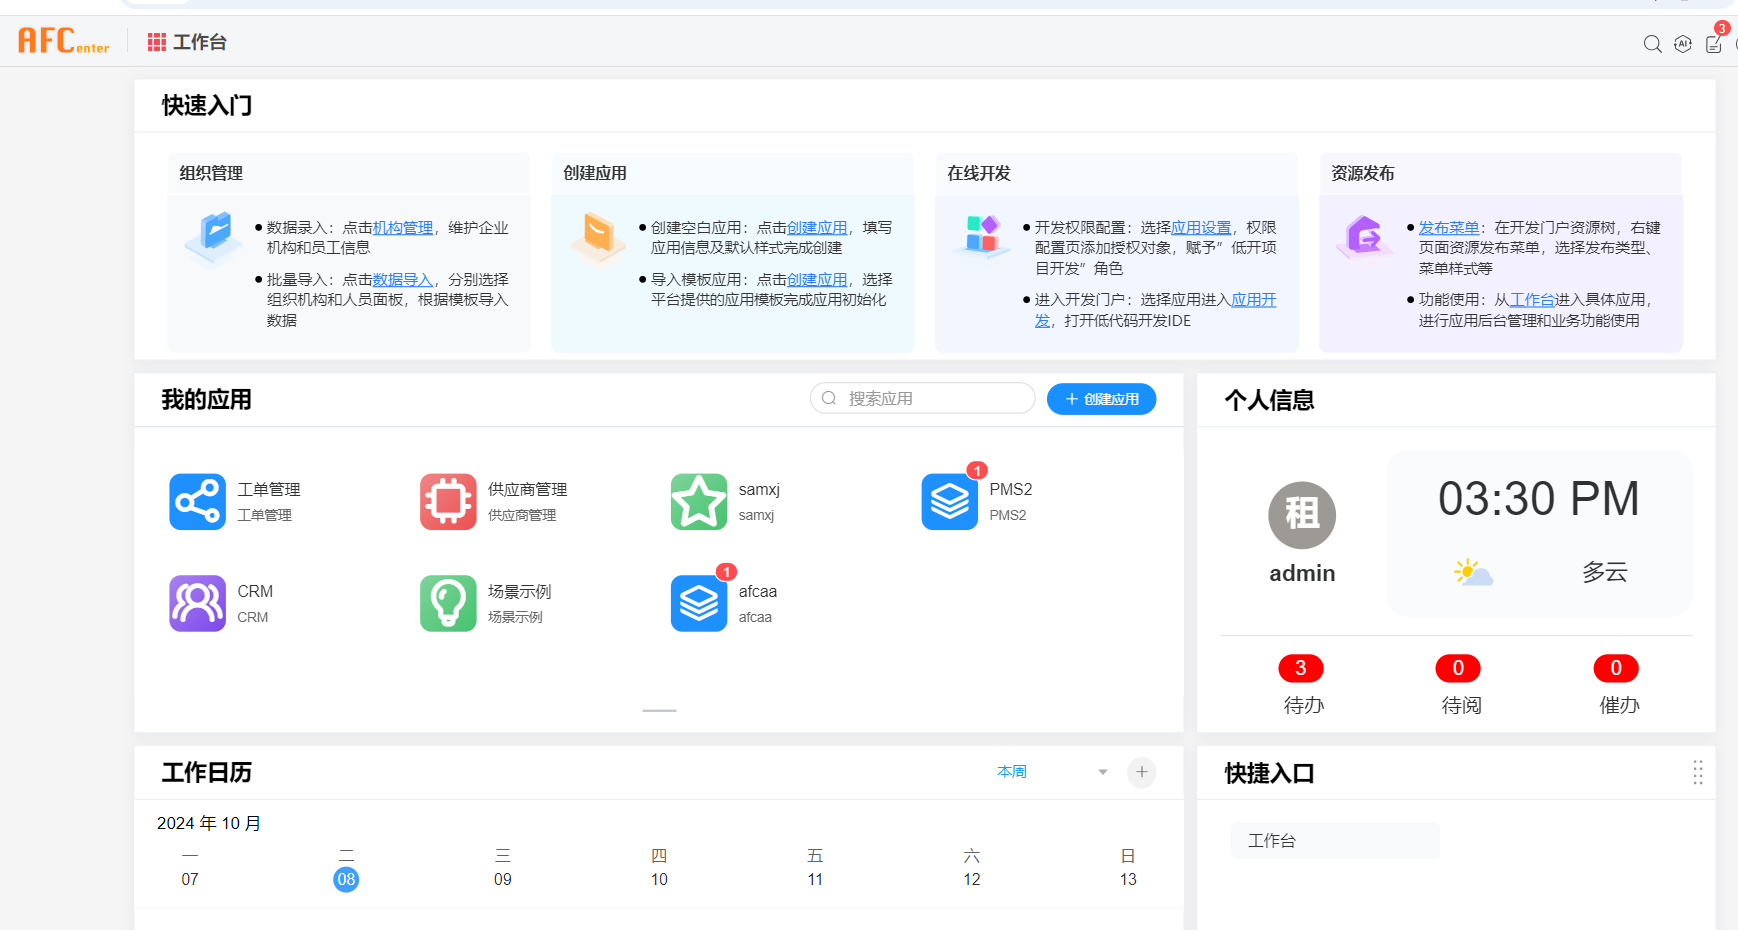Add a calendar event with plus button

(x=1141, y=772)
